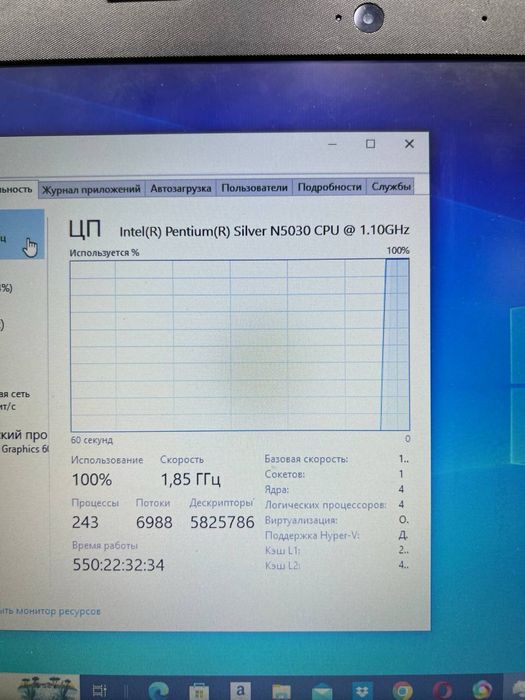Click the 1,85 ГГц speed value
The image size is (525, 700).
point(191,479)
